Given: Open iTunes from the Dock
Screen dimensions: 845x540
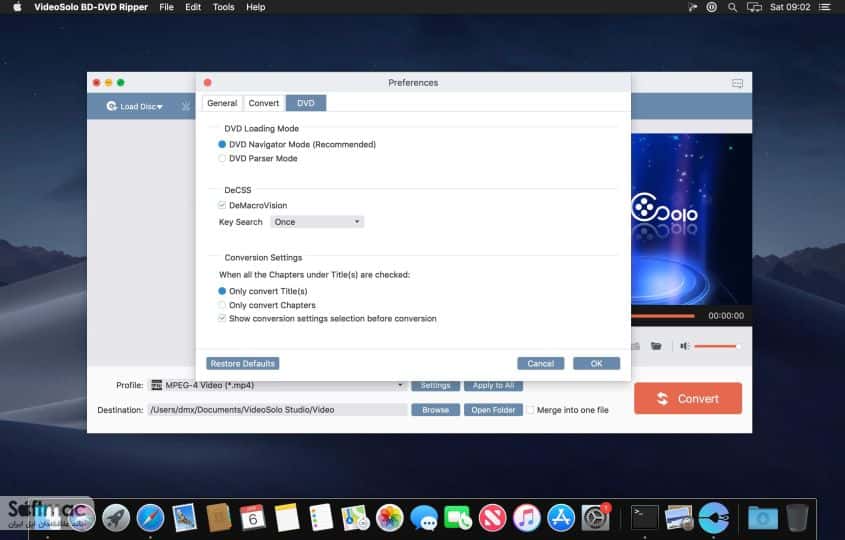Looking at the screenshot, I should (527, 518).
